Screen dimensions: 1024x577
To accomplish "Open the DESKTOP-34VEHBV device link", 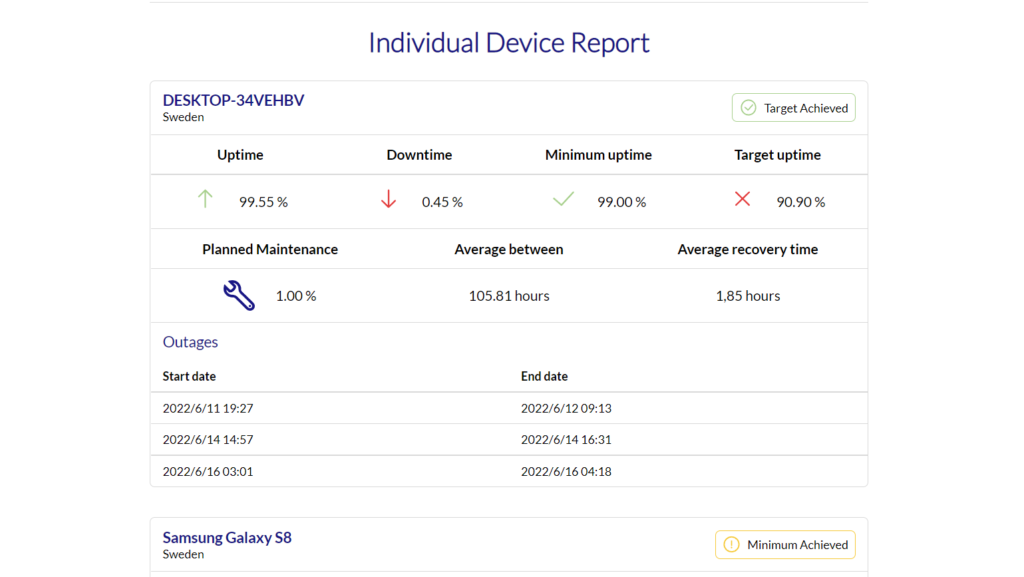I will [x=233, y=100].
